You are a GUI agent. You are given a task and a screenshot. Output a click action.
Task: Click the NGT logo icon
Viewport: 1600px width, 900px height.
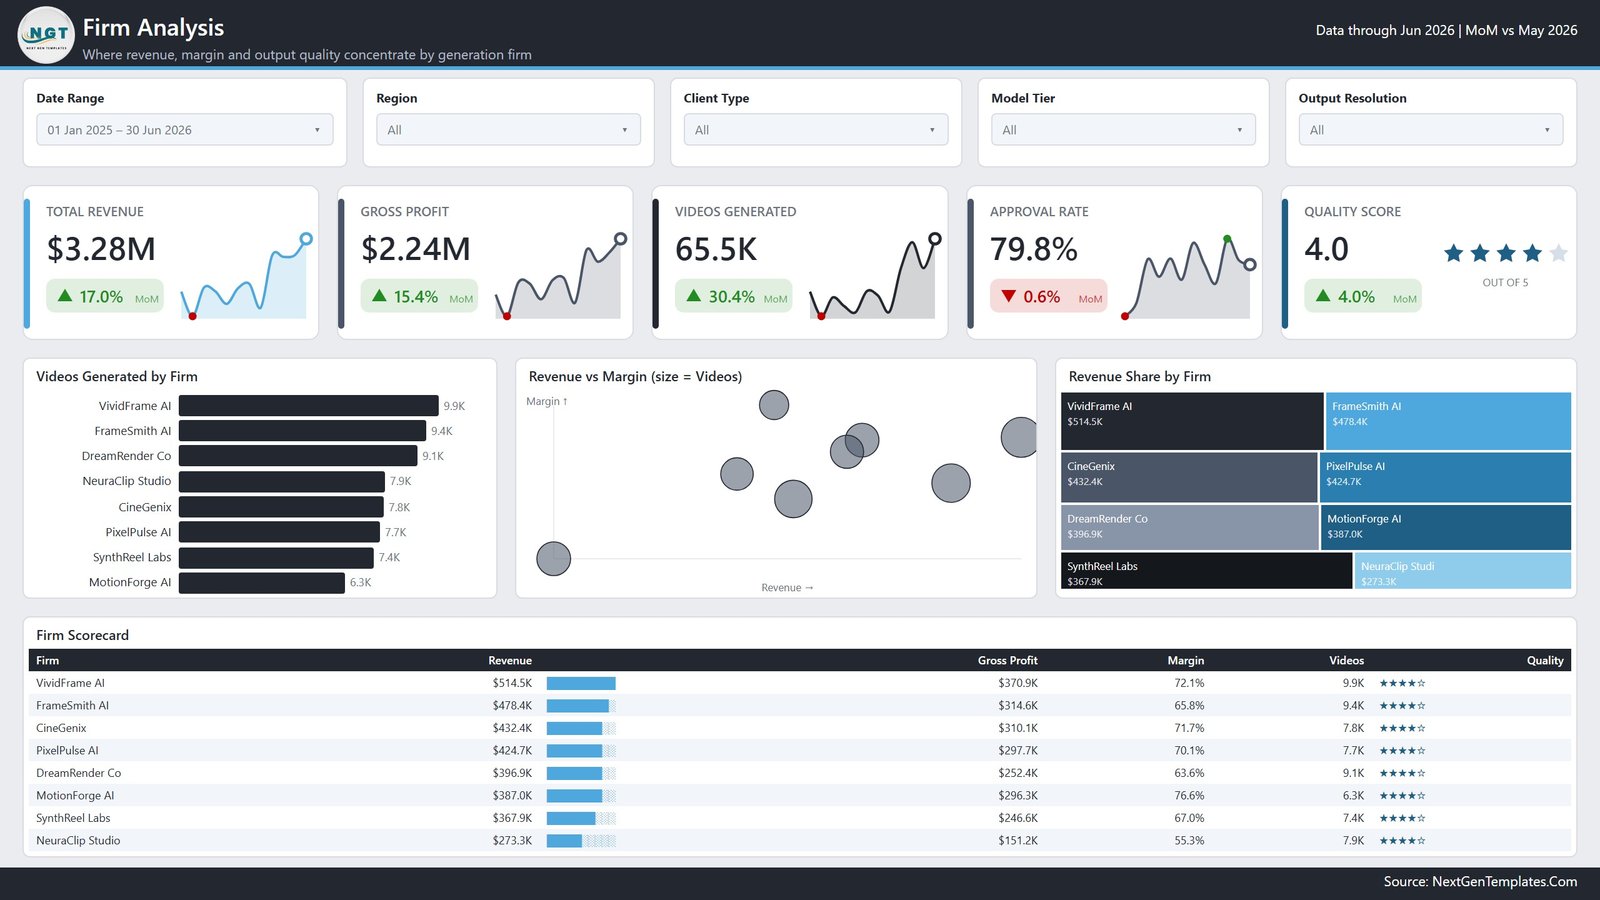pyautogui.click(x=46, y=35)
